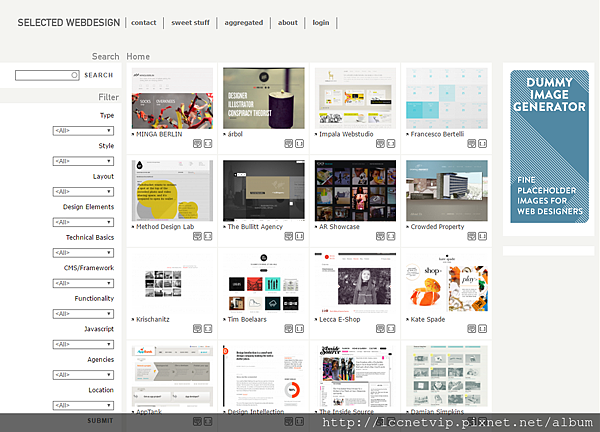Click the The Bullitt Agency title link

pos(255,227)
